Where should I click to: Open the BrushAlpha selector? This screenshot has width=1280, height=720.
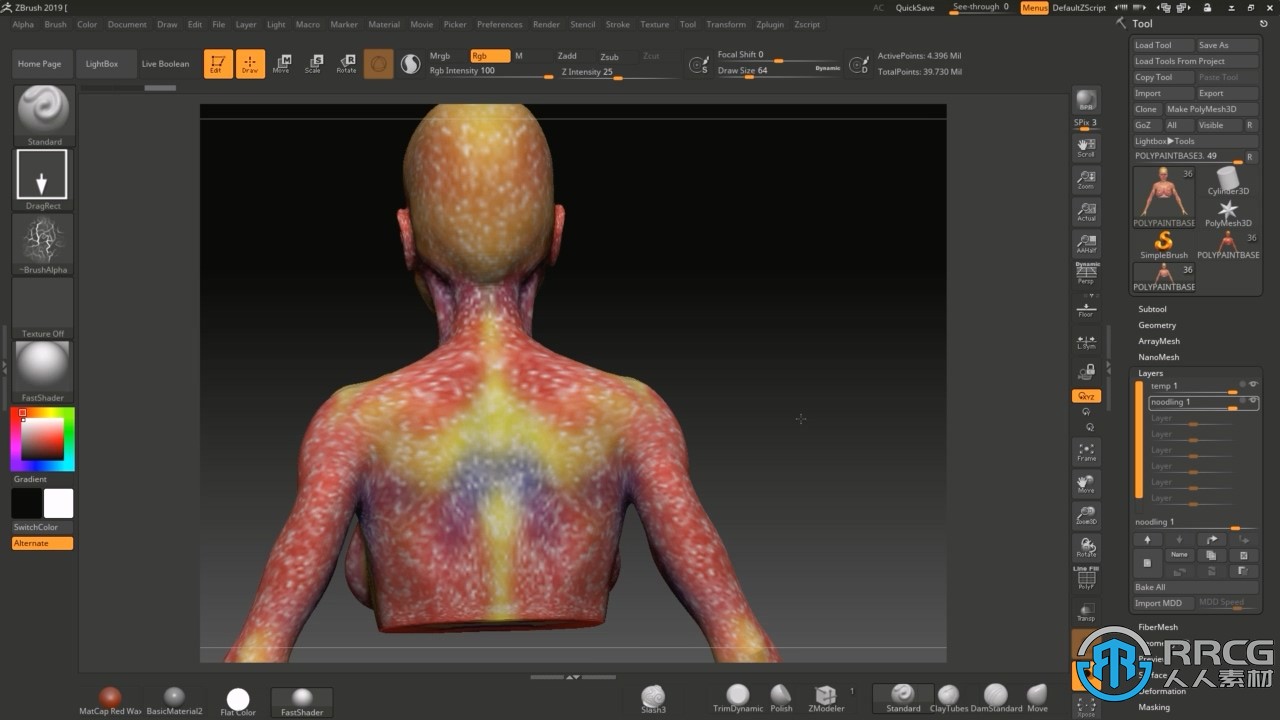coord(43,244)
